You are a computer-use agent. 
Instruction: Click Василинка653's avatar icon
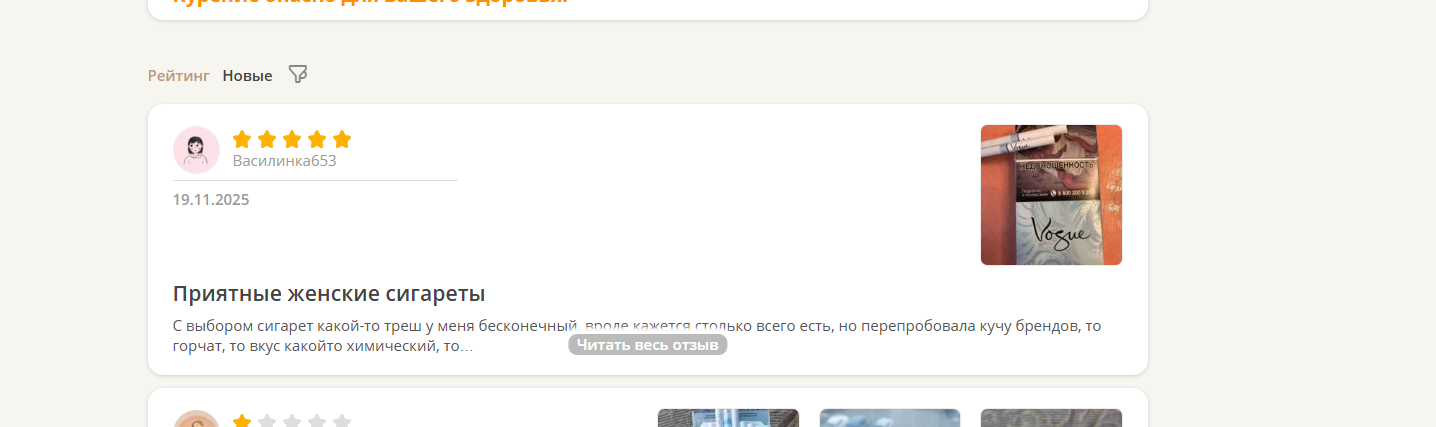click(x=196, y=149)
